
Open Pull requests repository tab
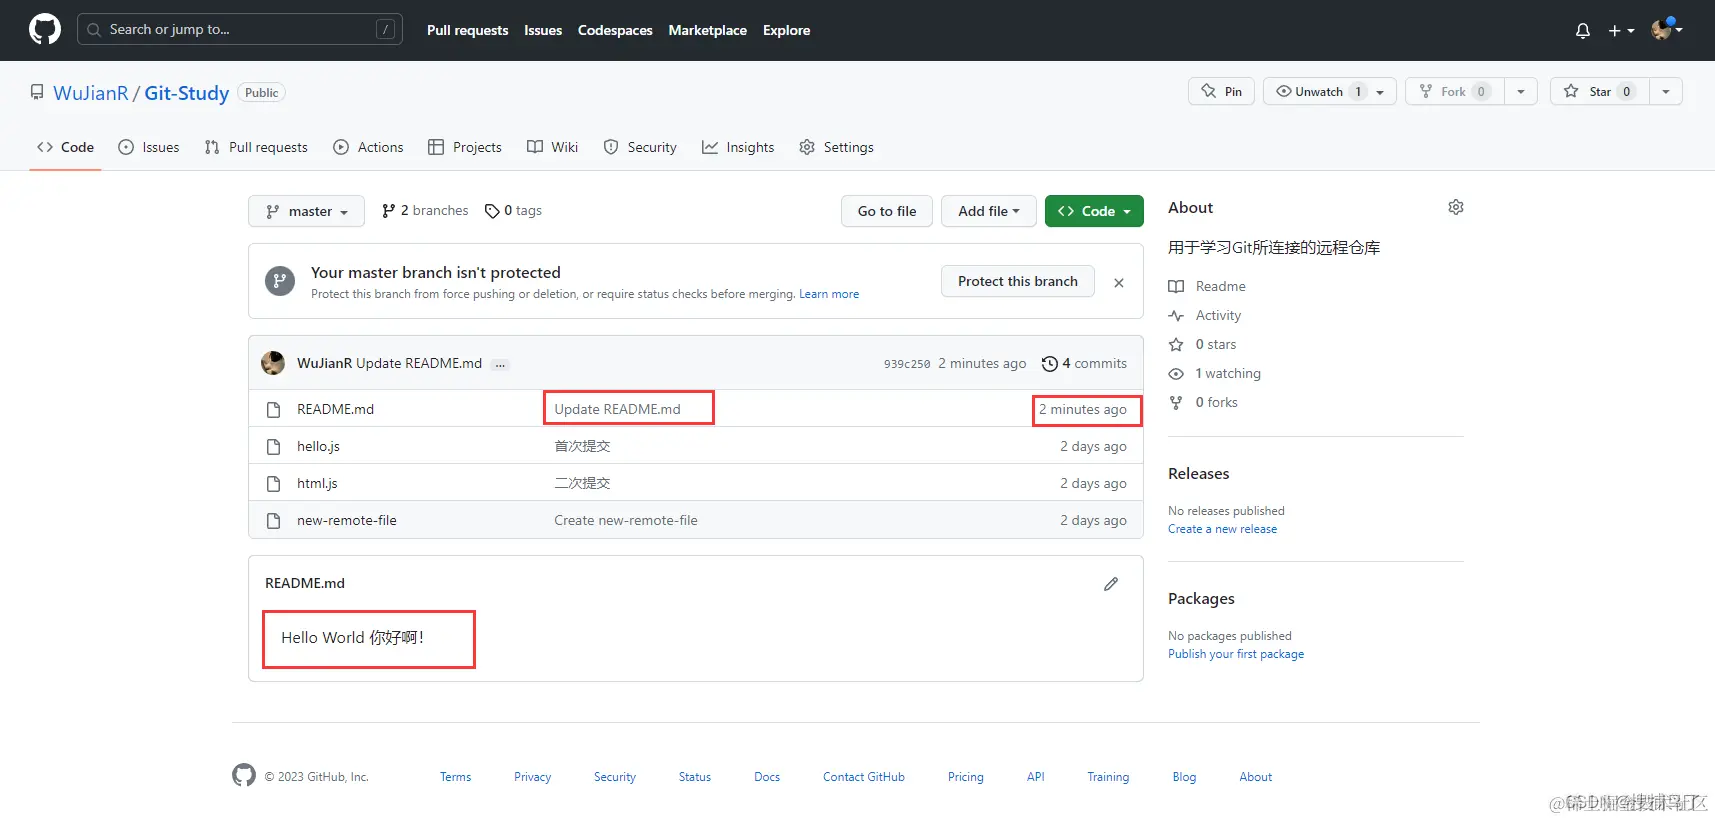click(x=256, y=147)
